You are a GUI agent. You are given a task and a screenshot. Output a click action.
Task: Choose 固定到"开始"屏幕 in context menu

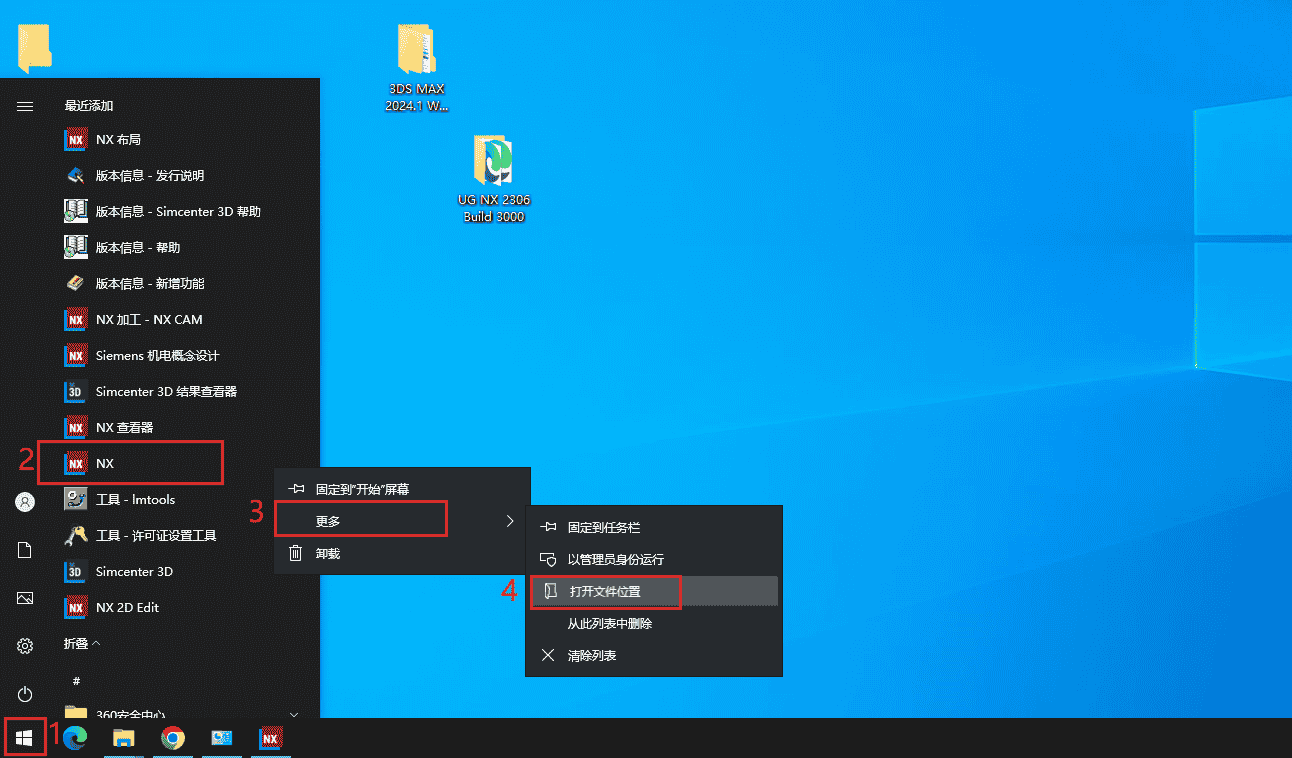pyautogui.click(x=402, y=489)
